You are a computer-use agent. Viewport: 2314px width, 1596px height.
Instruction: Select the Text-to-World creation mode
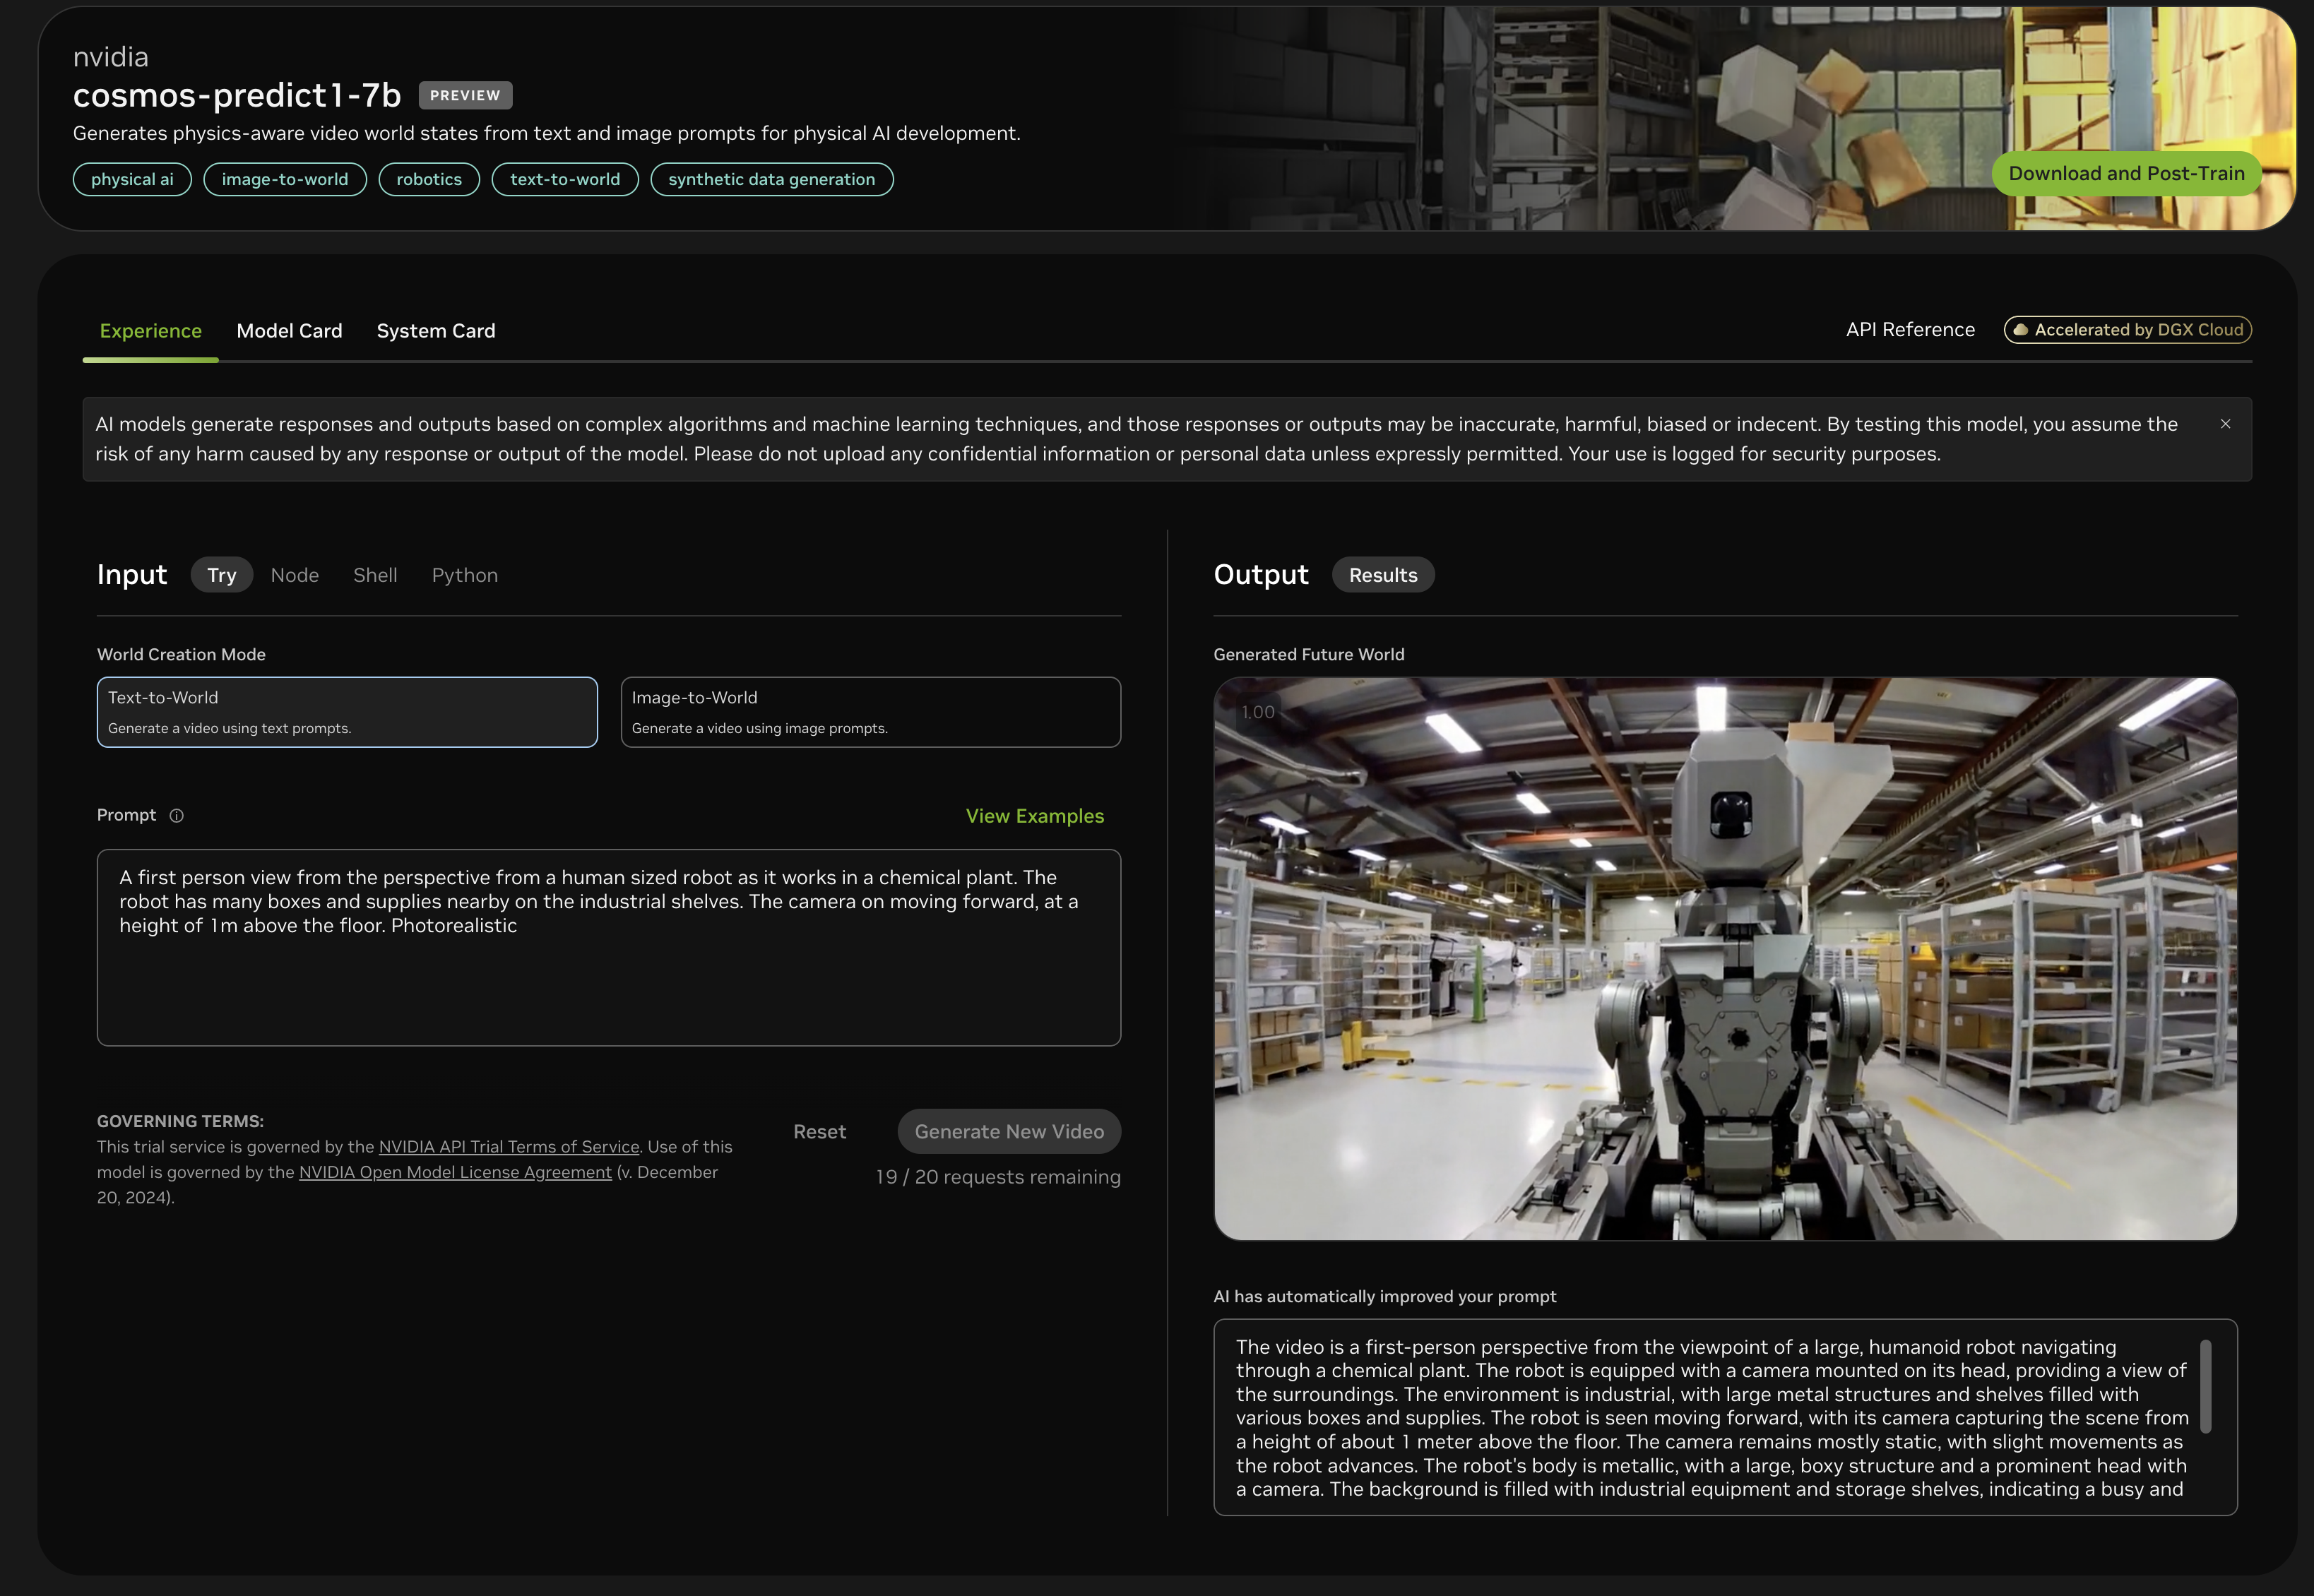pos(347,712)
